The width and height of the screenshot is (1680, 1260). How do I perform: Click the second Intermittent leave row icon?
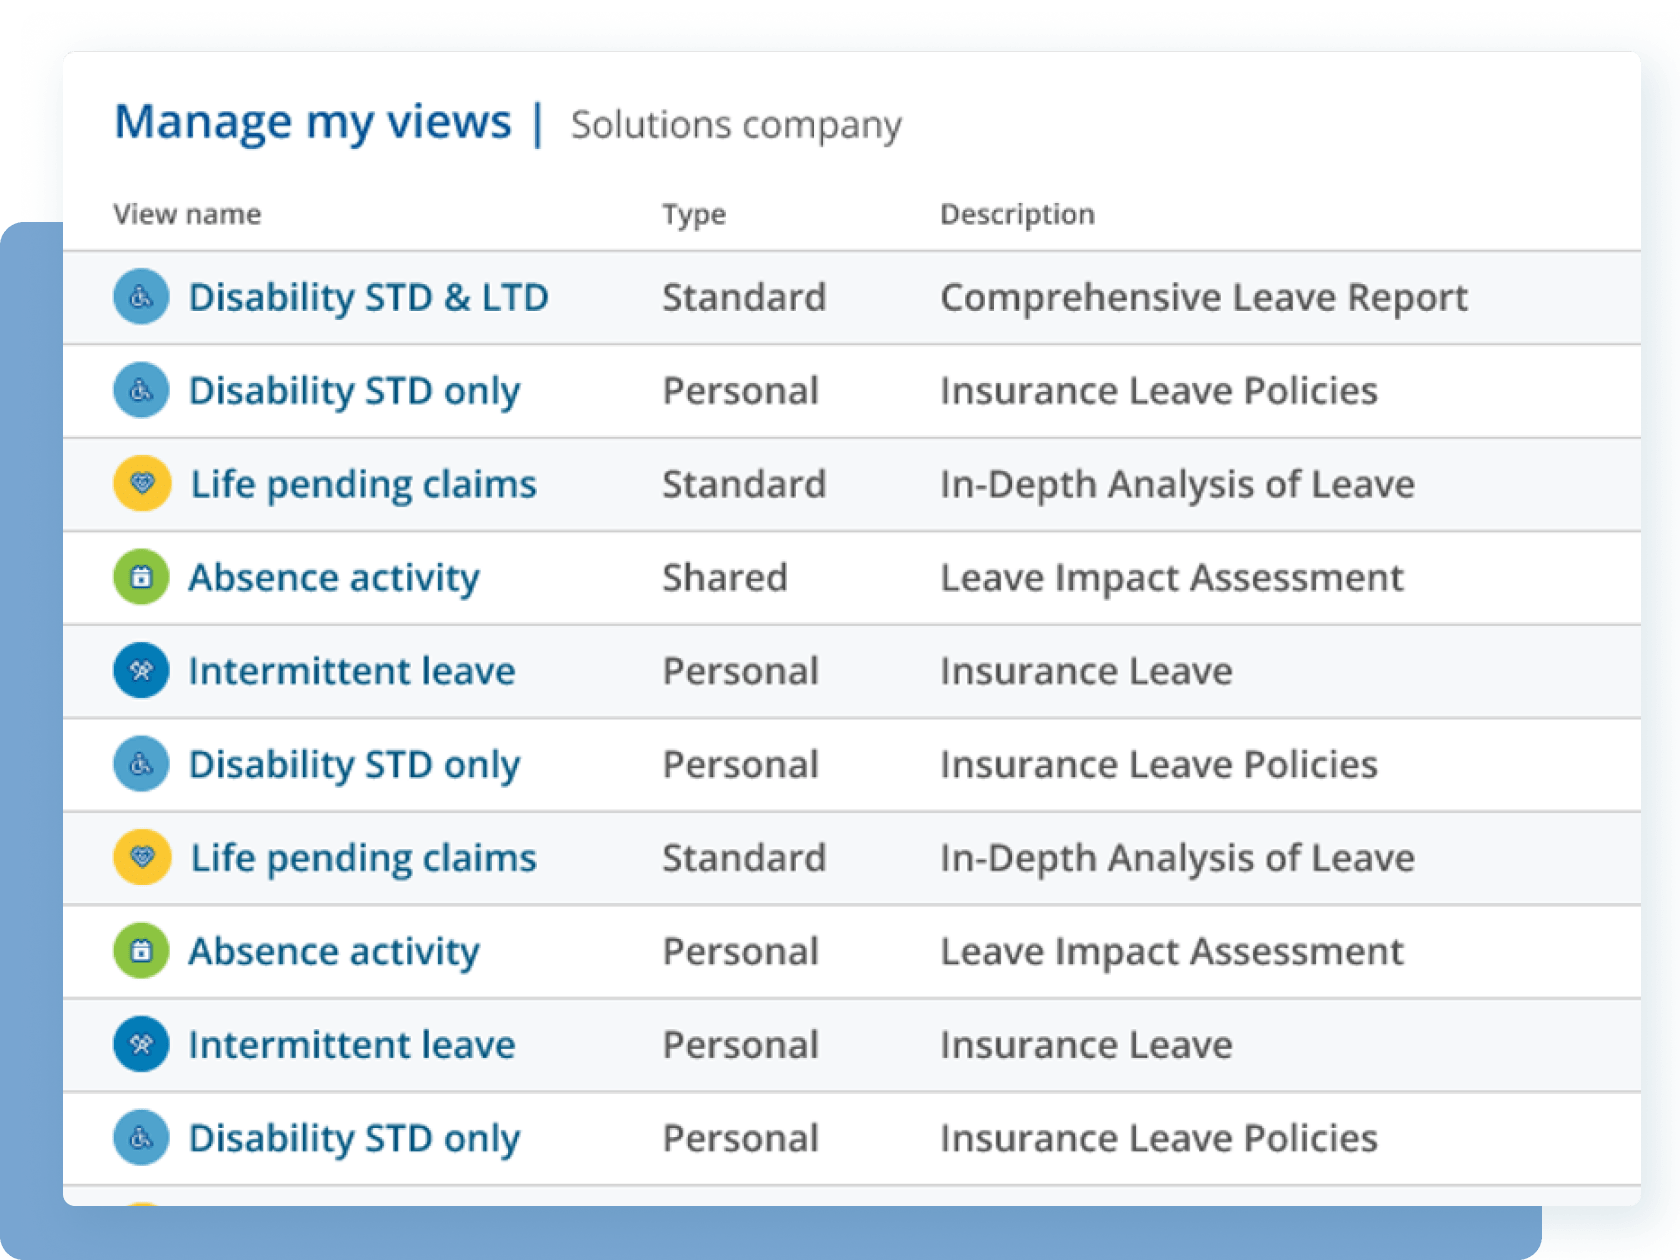pos(140,1044)
